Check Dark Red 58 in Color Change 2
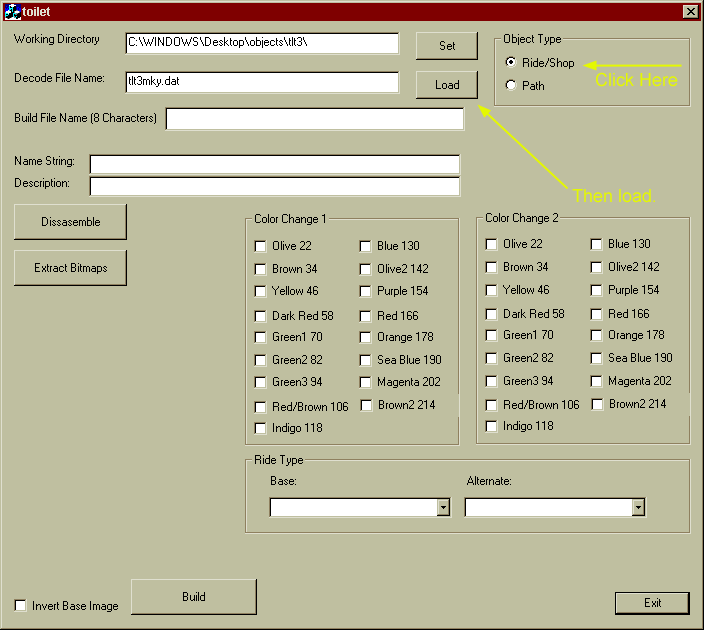The width and height of the screenshot is (704, 630). pos(492,314)
